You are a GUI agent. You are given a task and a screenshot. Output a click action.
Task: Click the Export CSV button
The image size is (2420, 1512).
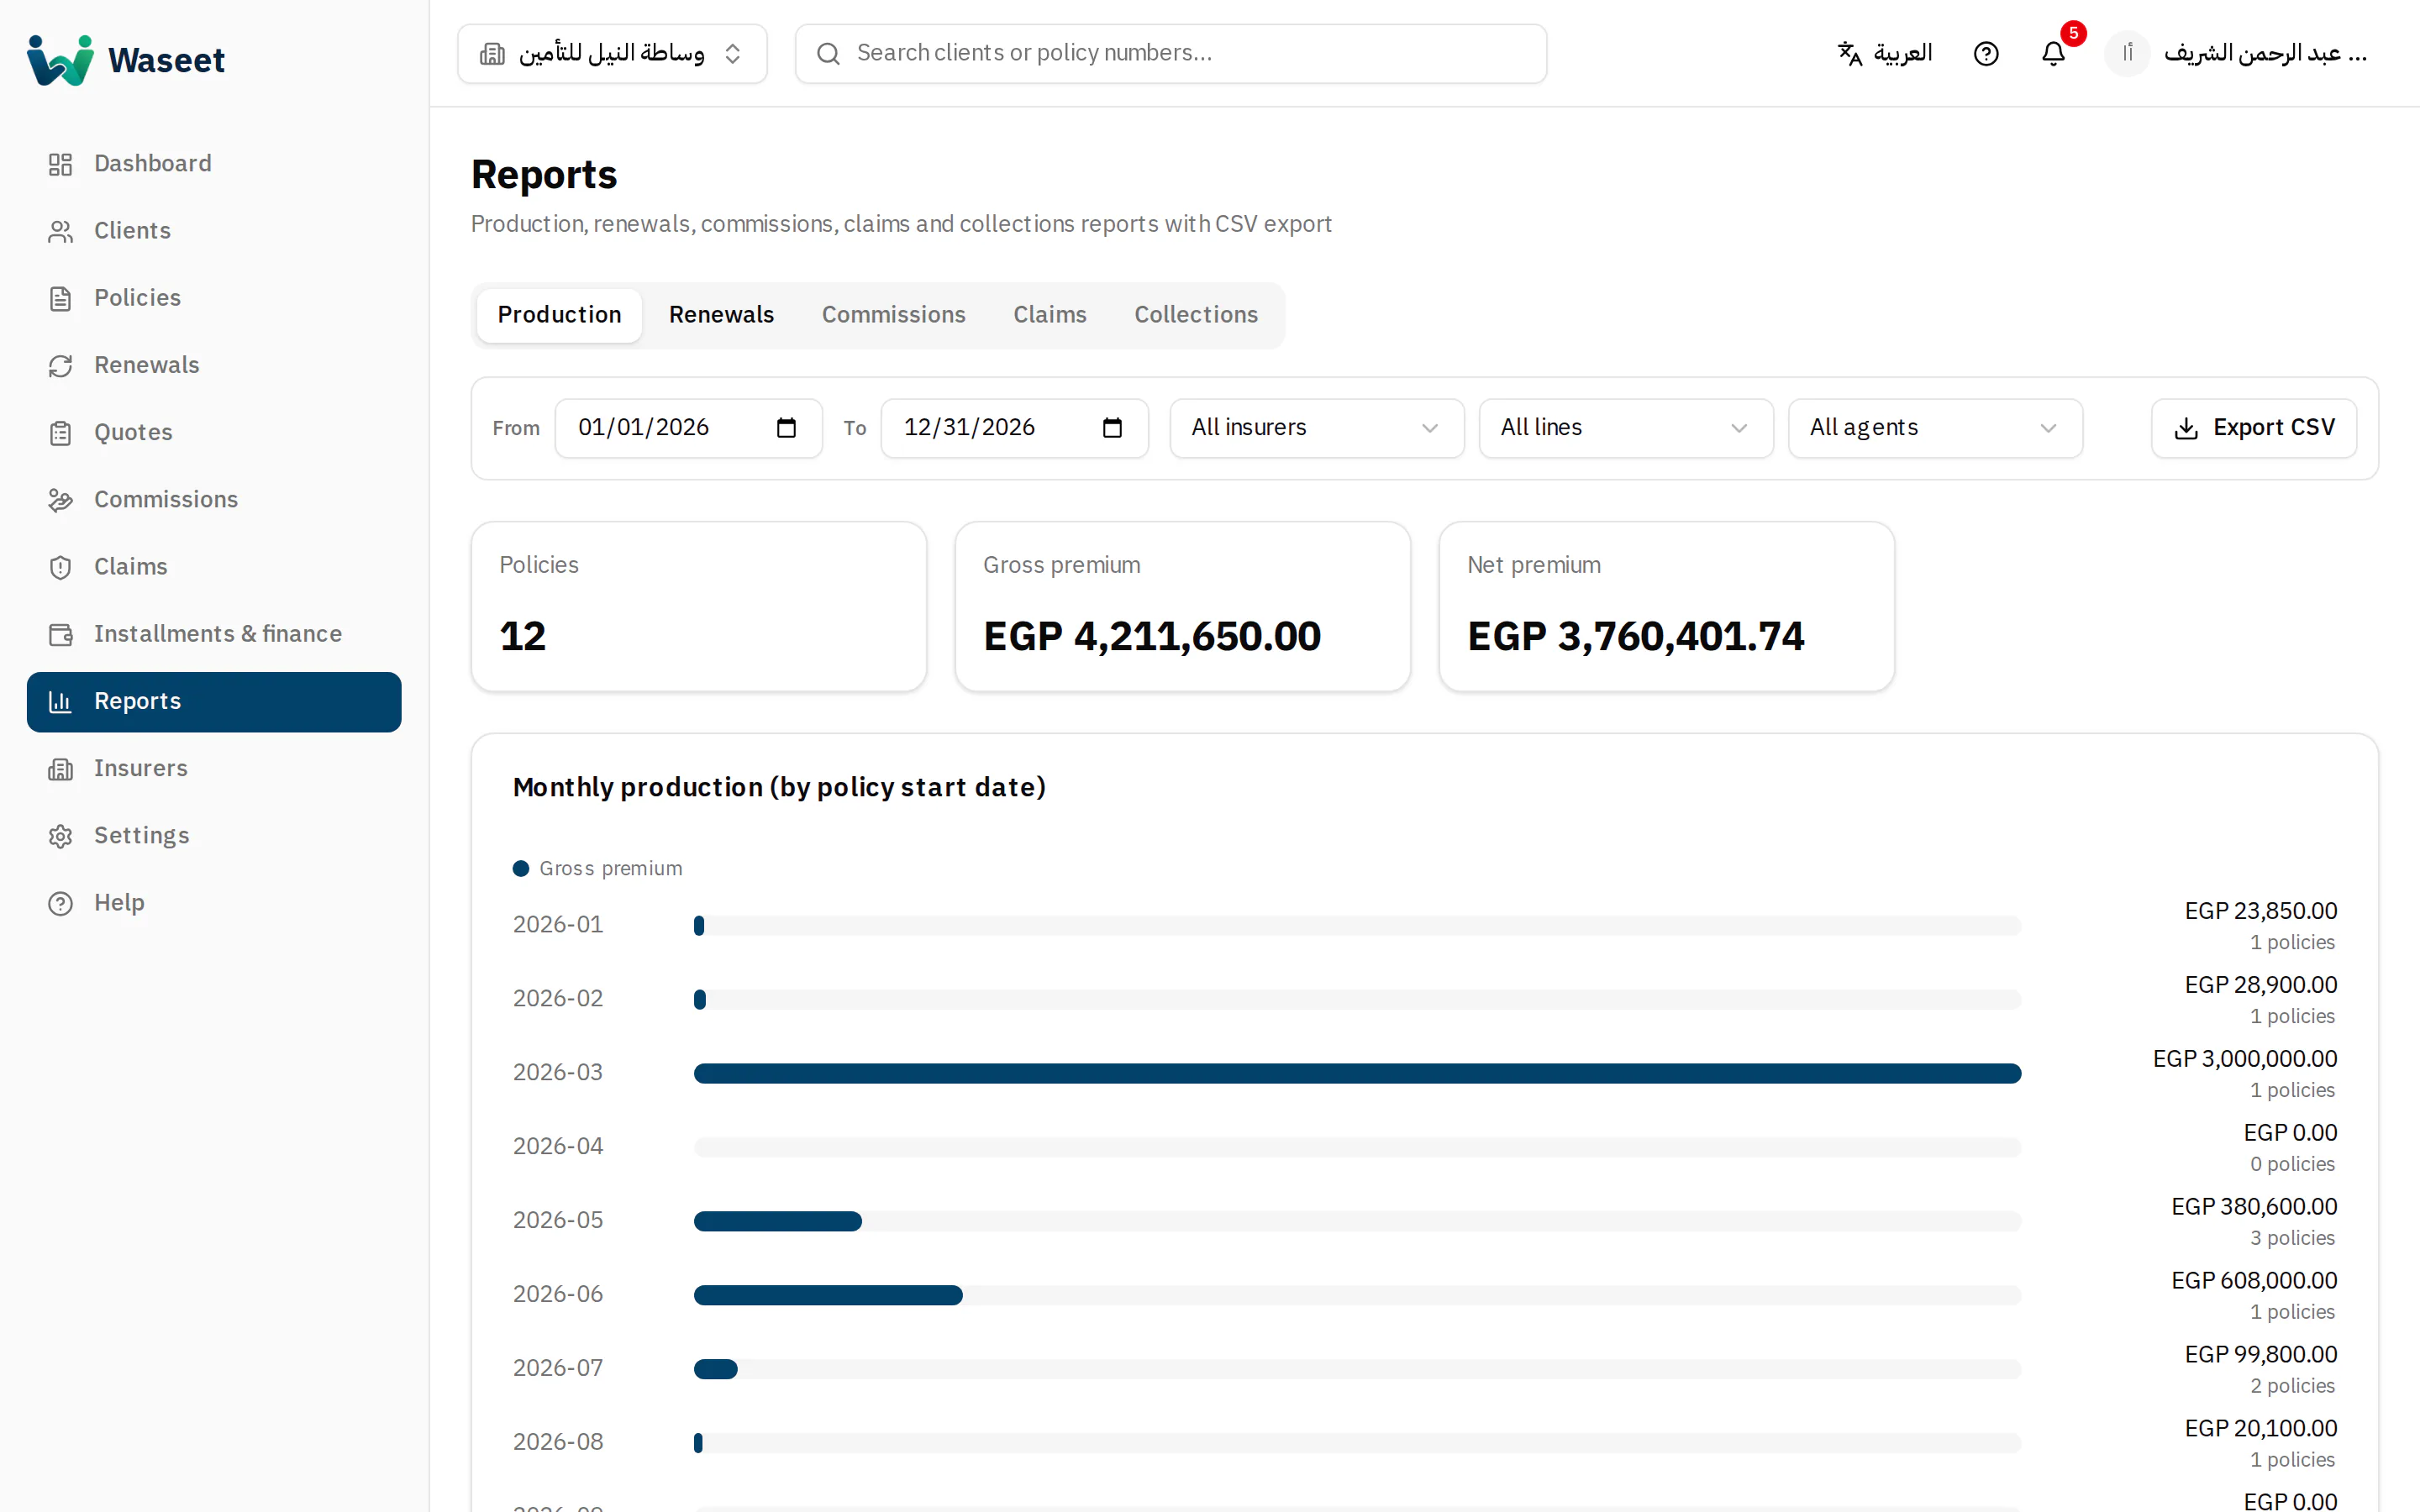click(x=2254, y=428)
